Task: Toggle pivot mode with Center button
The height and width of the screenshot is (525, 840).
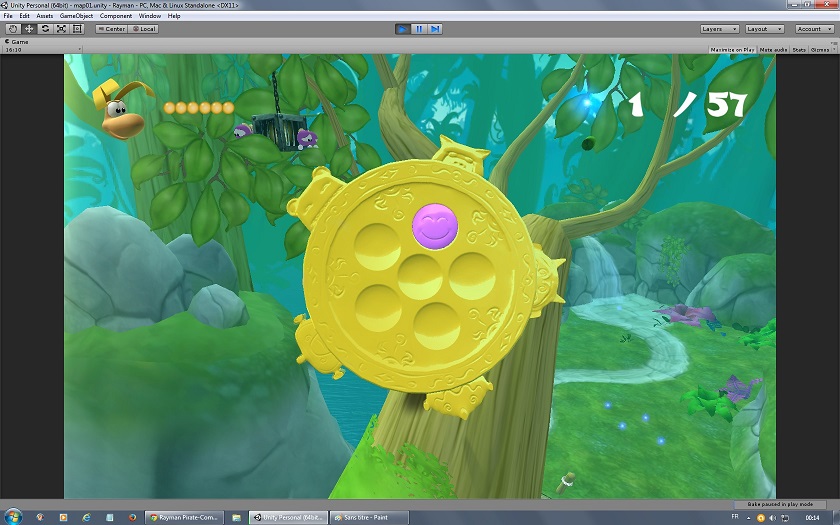Action: pos(111,29)
